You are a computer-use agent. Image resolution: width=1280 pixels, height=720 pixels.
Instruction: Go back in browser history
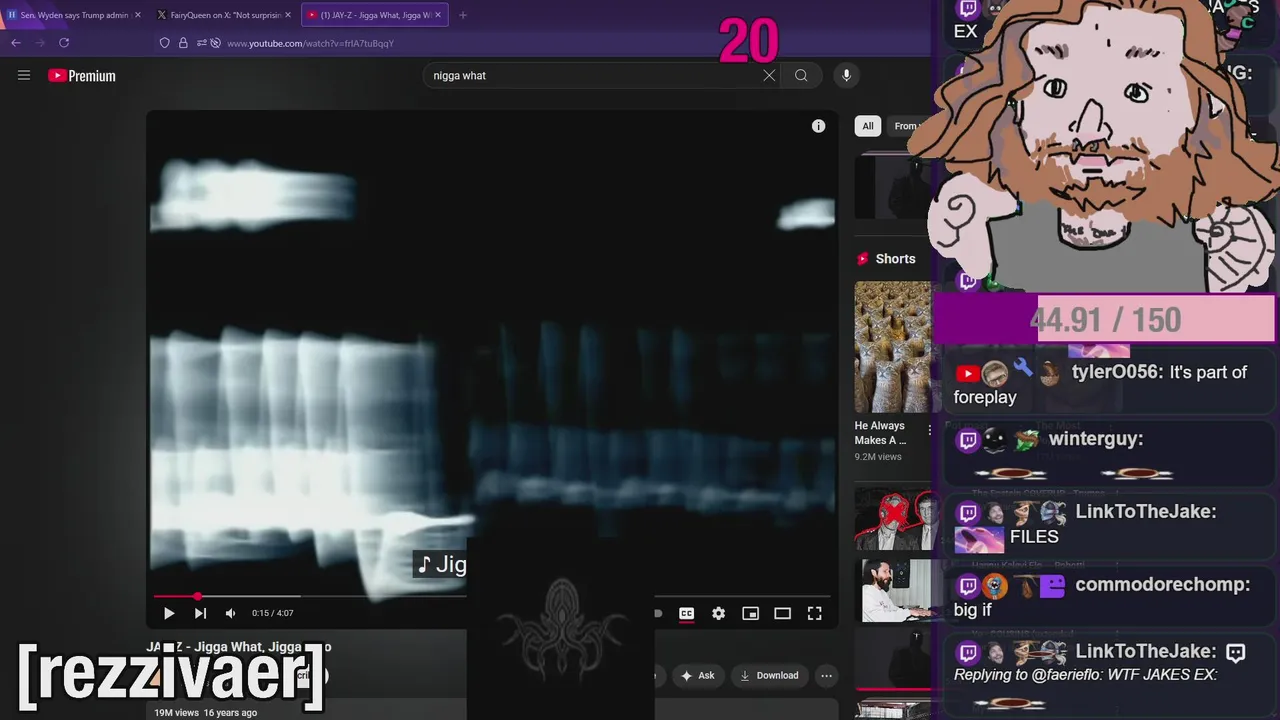16,43
